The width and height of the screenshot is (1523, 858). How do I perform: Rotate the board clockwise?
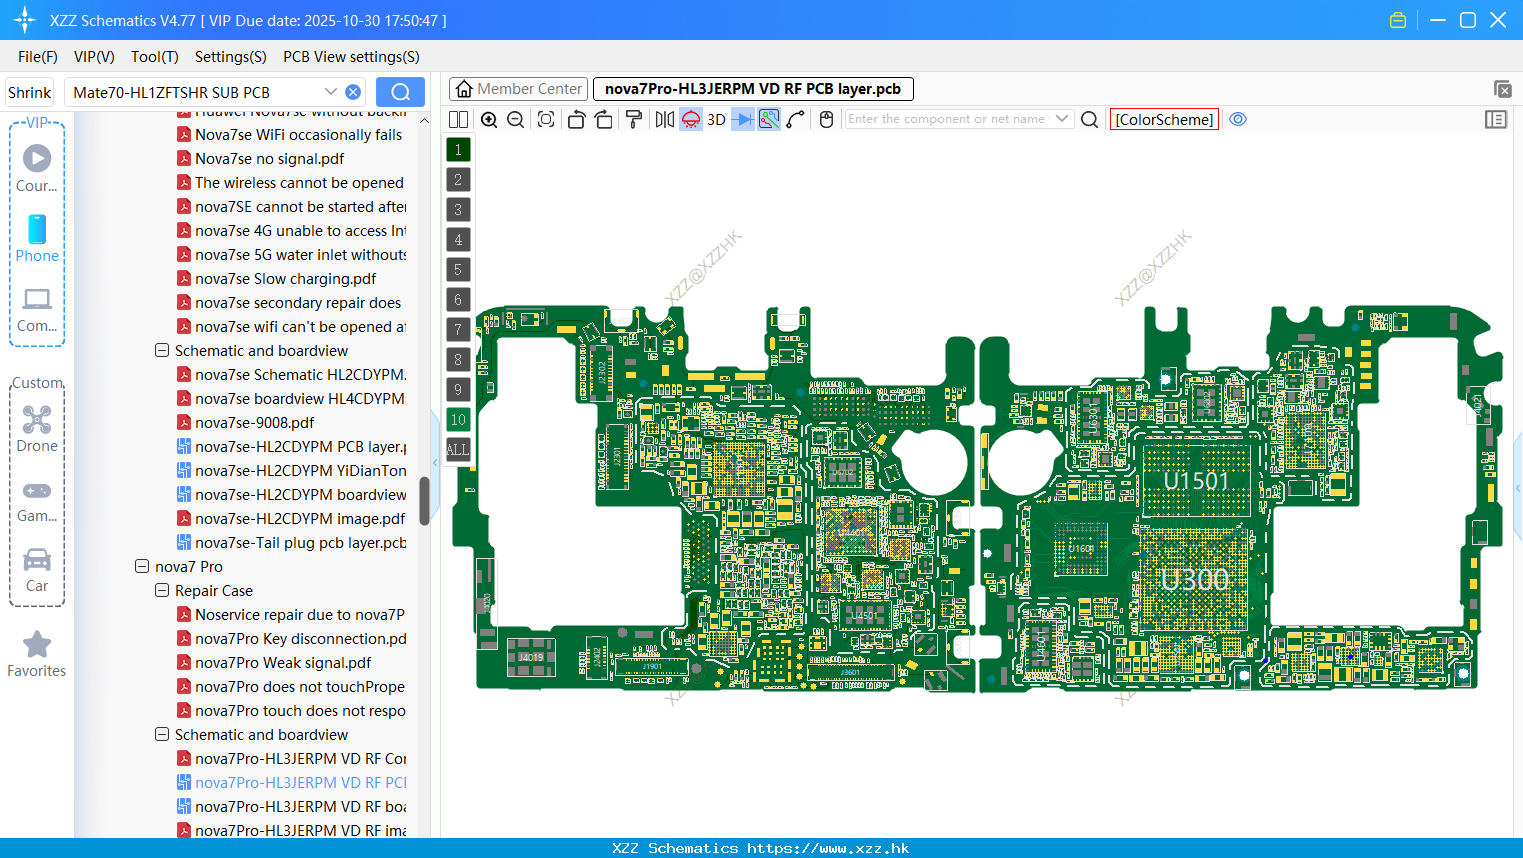pyautogui.click(x=603, y=119)
